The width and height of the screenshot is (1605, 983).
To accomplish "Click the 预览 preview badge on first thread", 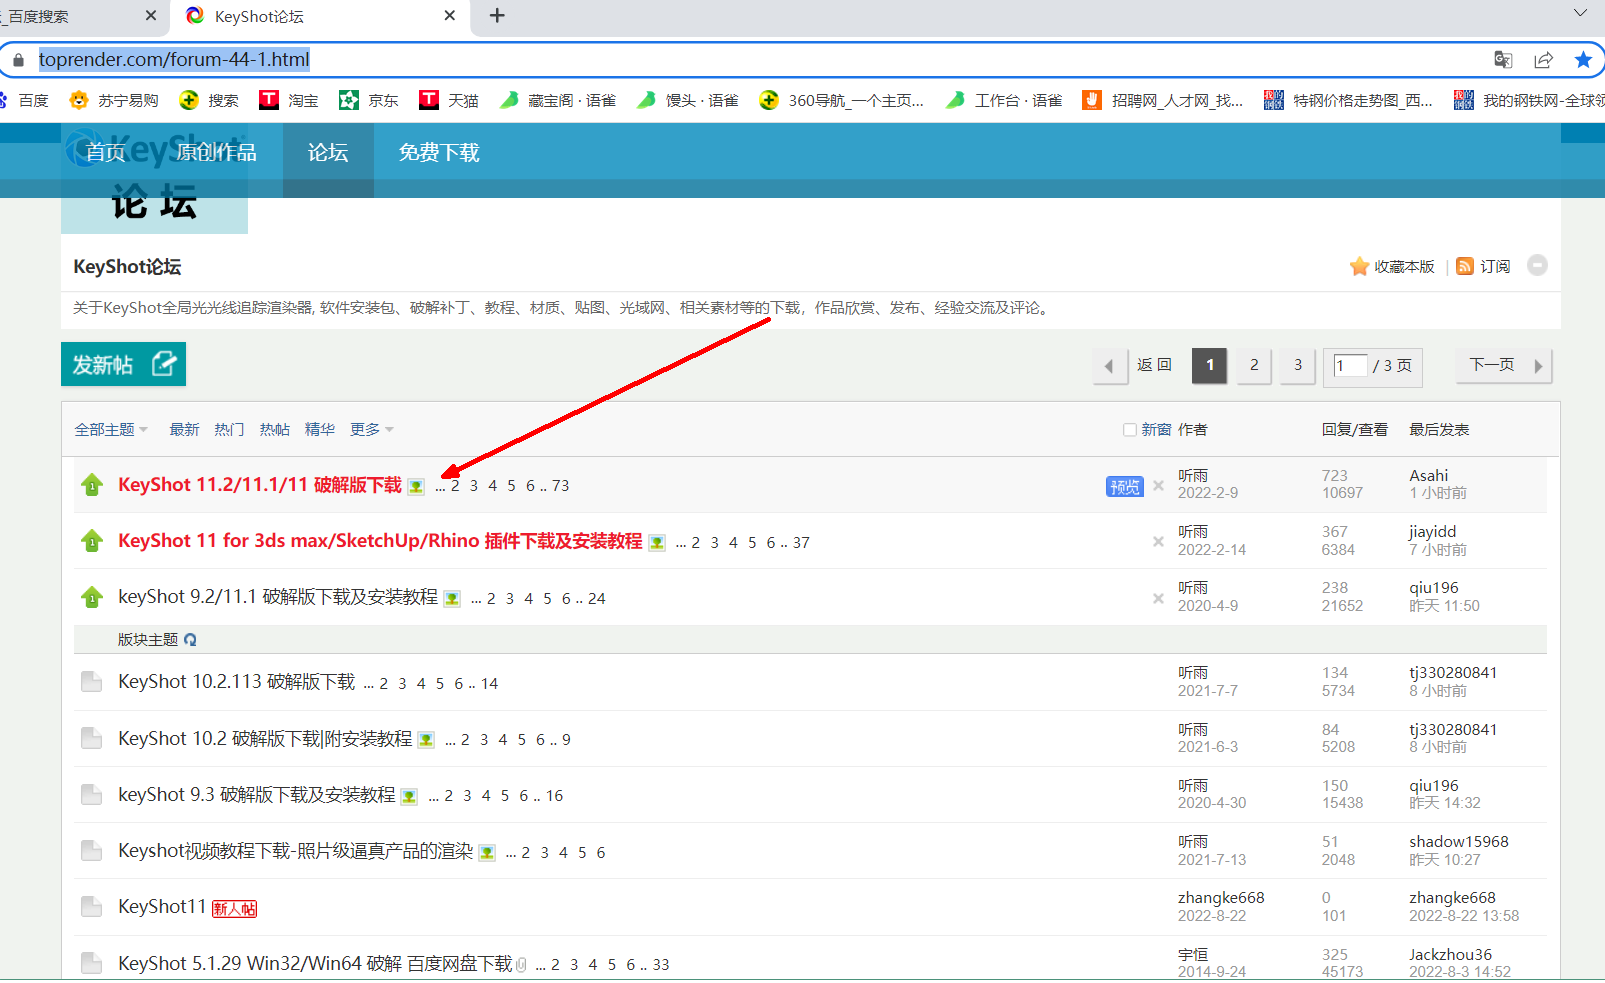I will click(1124, 486).
